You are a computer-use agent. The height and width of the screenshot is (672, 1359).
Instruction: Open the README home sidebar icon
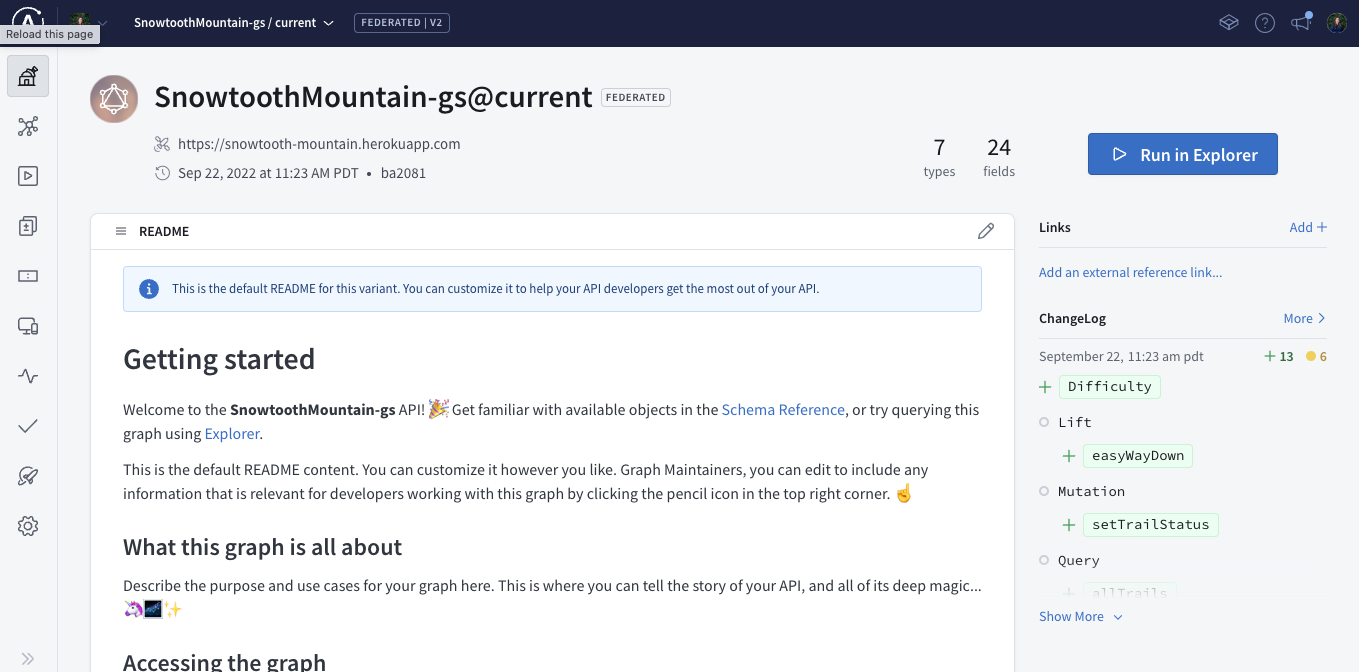pyautogui.click(x=28, y=76)
